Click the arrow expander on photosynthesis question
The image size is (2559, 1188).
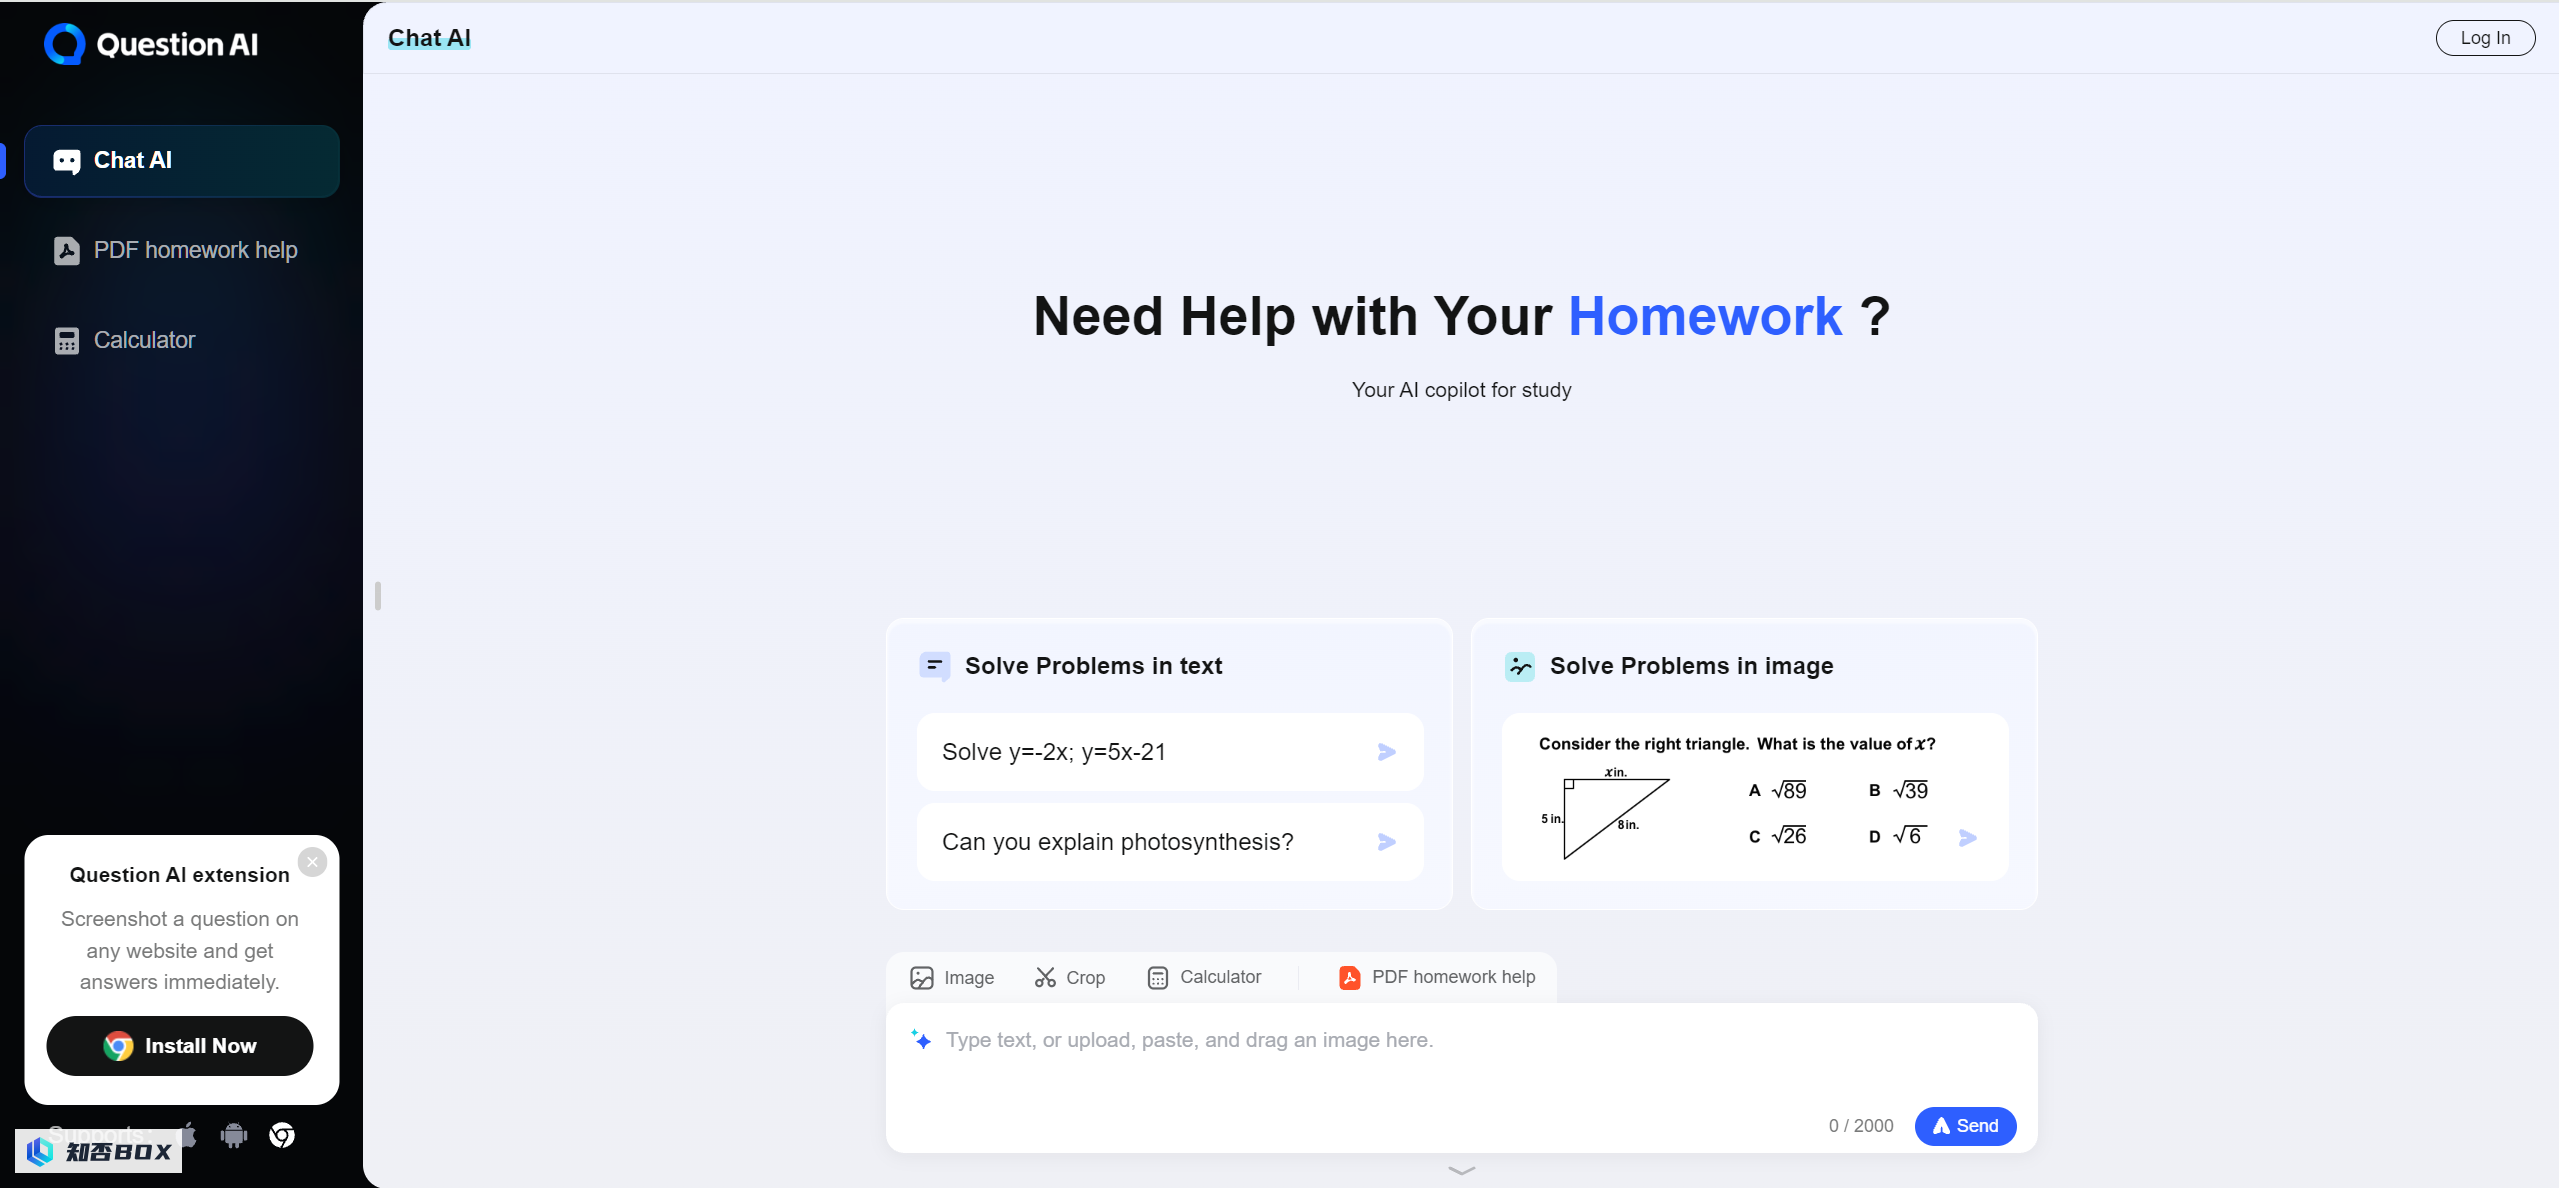point(1389,842)
